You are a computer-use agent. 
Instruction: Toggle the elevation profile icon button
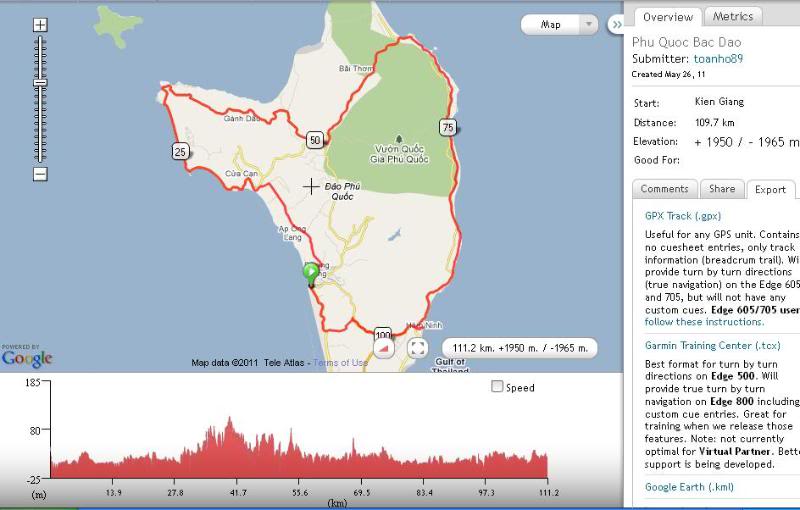tap(384, 348)
